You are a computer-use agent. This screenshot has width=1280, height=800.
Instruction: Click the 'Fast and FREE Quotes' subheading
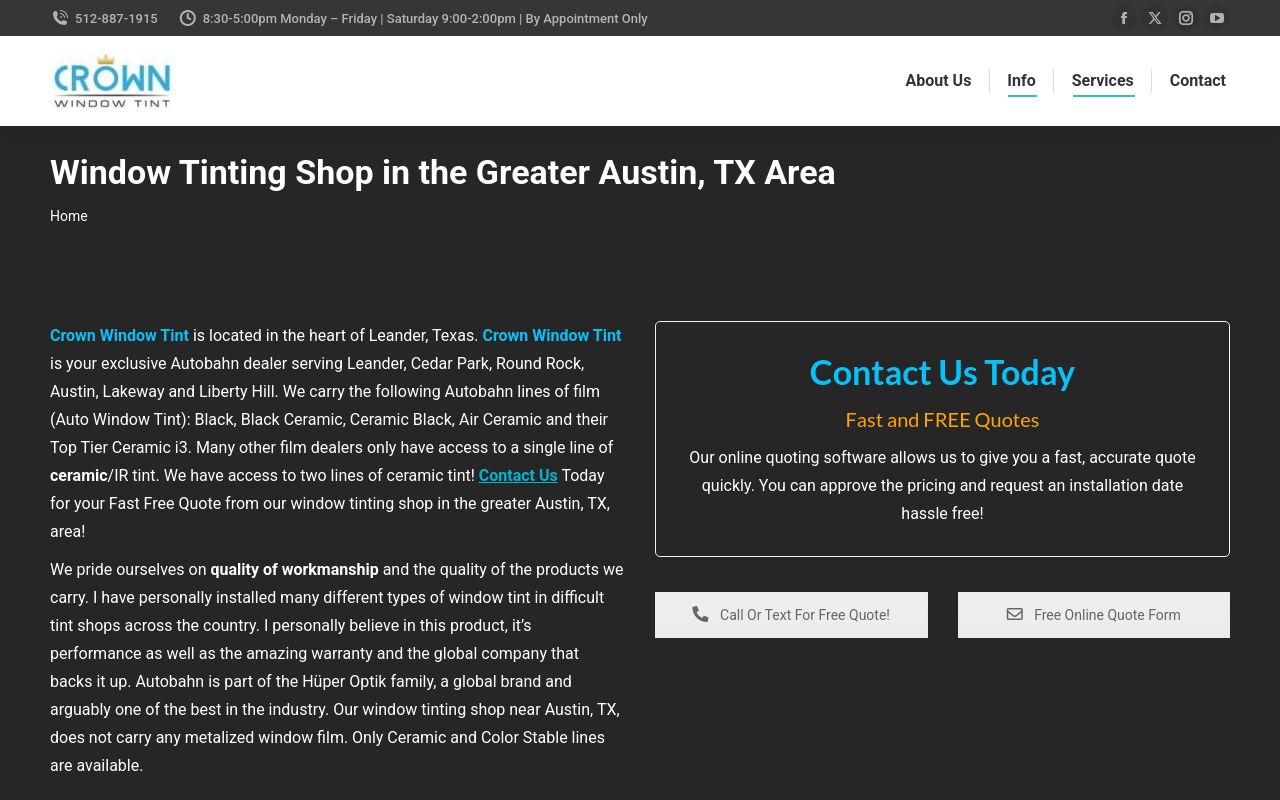click(x=942, y=420)
